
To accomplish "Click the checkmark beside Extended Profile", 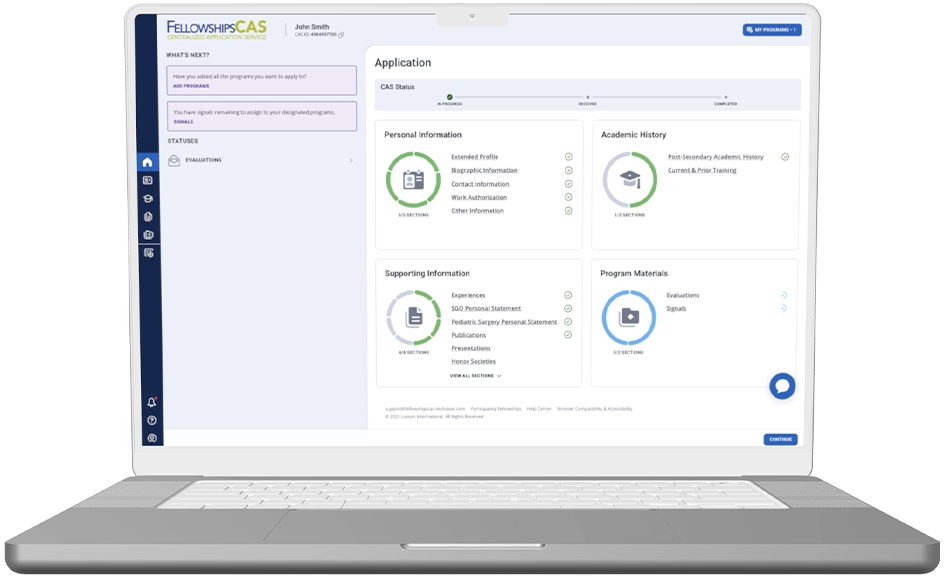I will click(568, 157).
